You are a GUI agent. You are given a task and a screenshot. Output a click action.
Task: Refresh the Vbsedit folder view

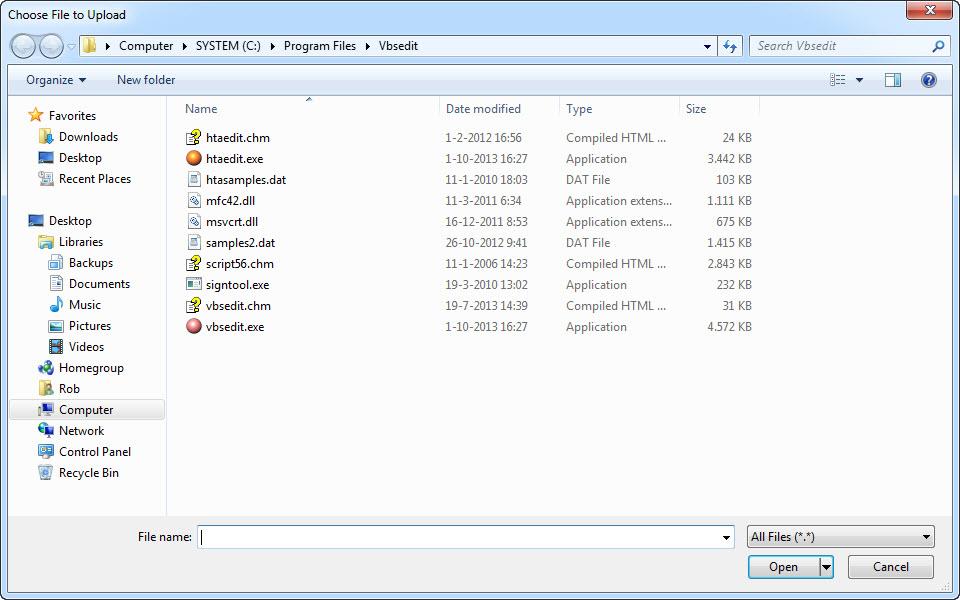tap(730, 46)
